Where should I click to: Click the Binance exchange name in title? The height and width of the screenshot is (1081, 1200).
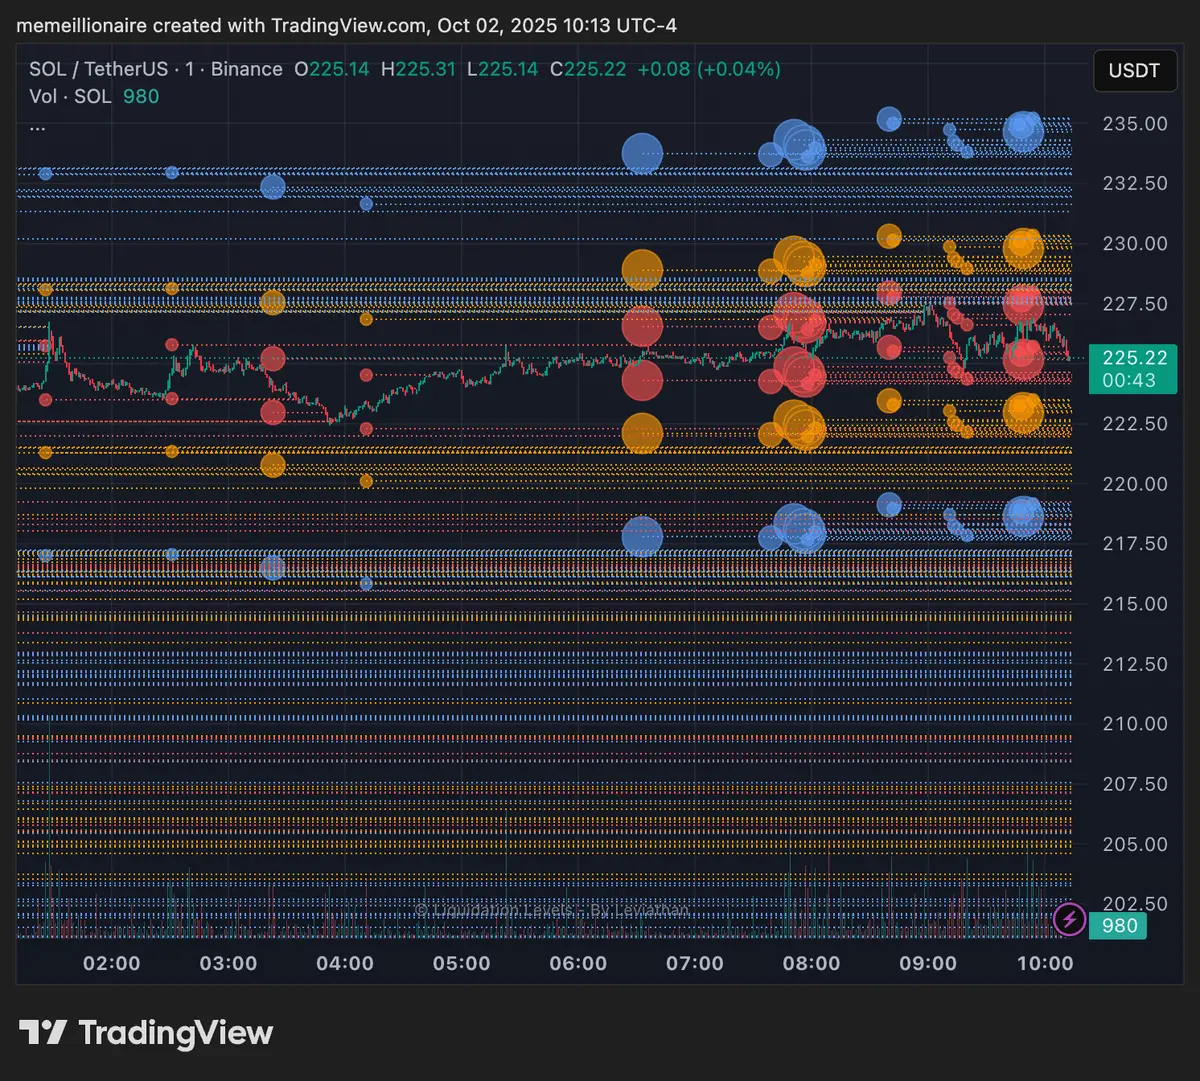click(246, 69)
